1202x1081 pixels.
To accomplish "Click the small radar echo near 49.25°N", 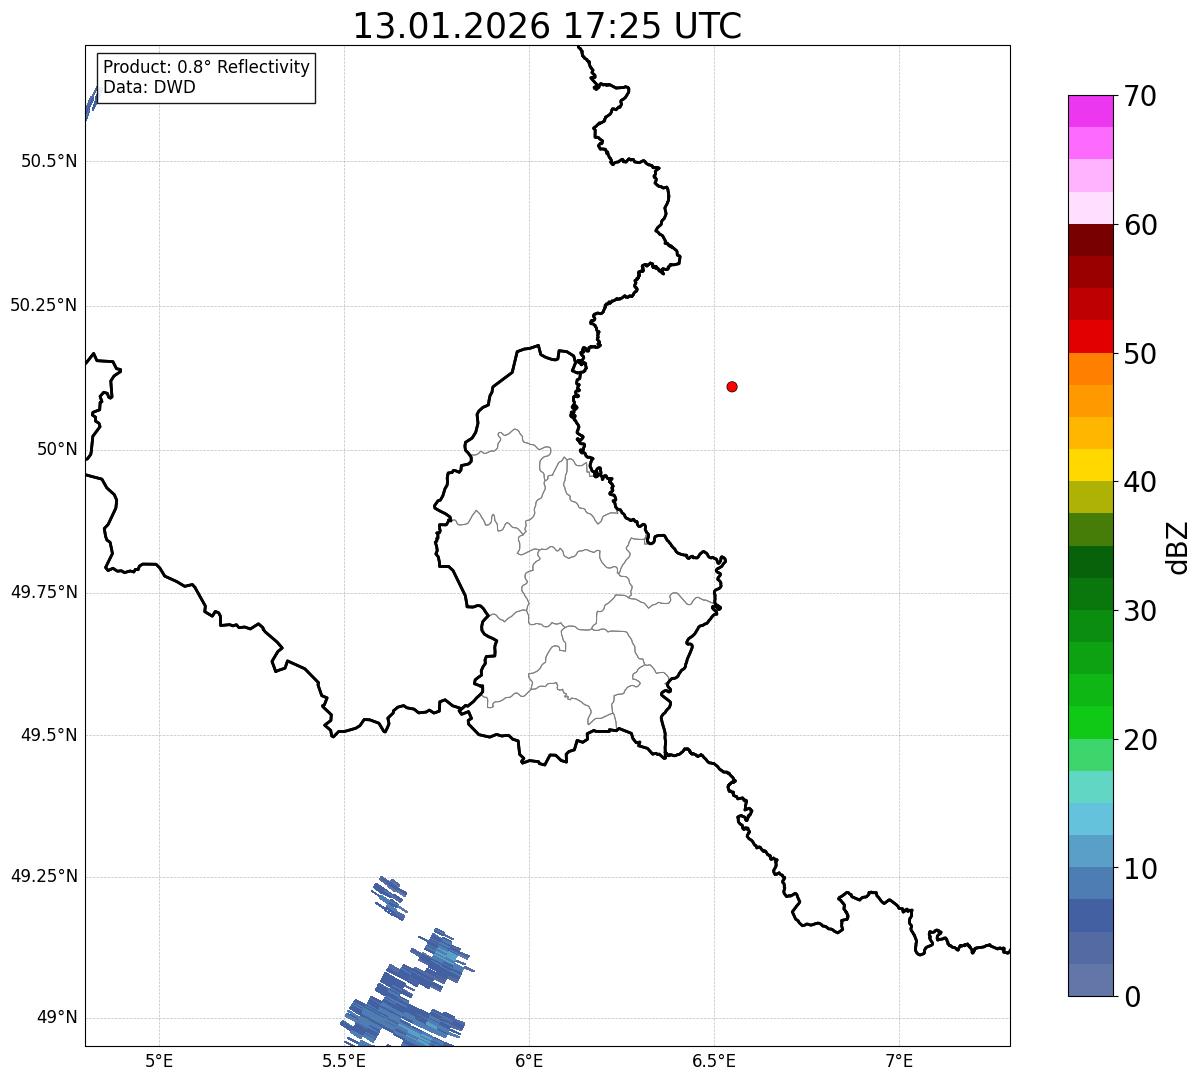I will click(x=390, y=897).
